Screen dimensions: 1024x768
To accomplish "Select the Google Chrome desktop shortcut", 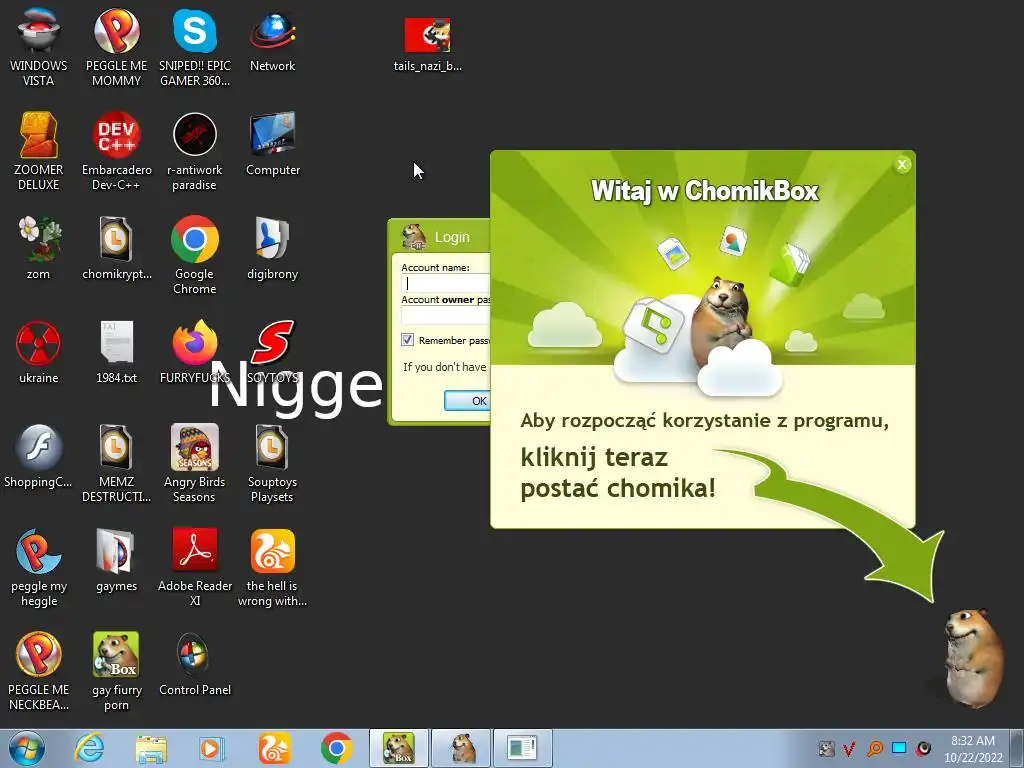I will point(195,255).
